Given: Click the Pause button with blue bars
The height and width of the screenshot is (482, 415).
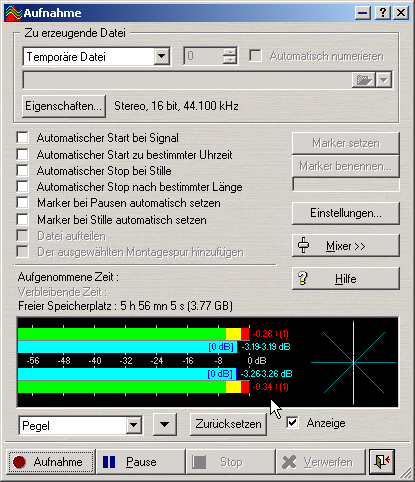Looking at the screenshot, I should (x=141, y=462).
